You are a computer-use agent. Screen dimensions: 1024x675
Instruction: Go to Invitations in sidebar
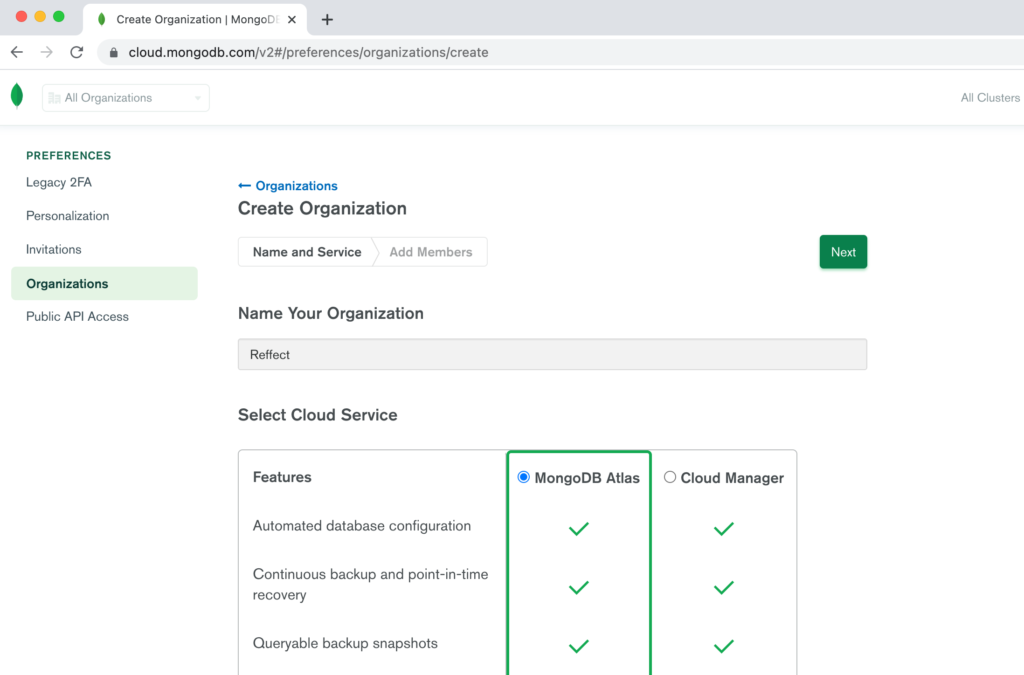54,249
